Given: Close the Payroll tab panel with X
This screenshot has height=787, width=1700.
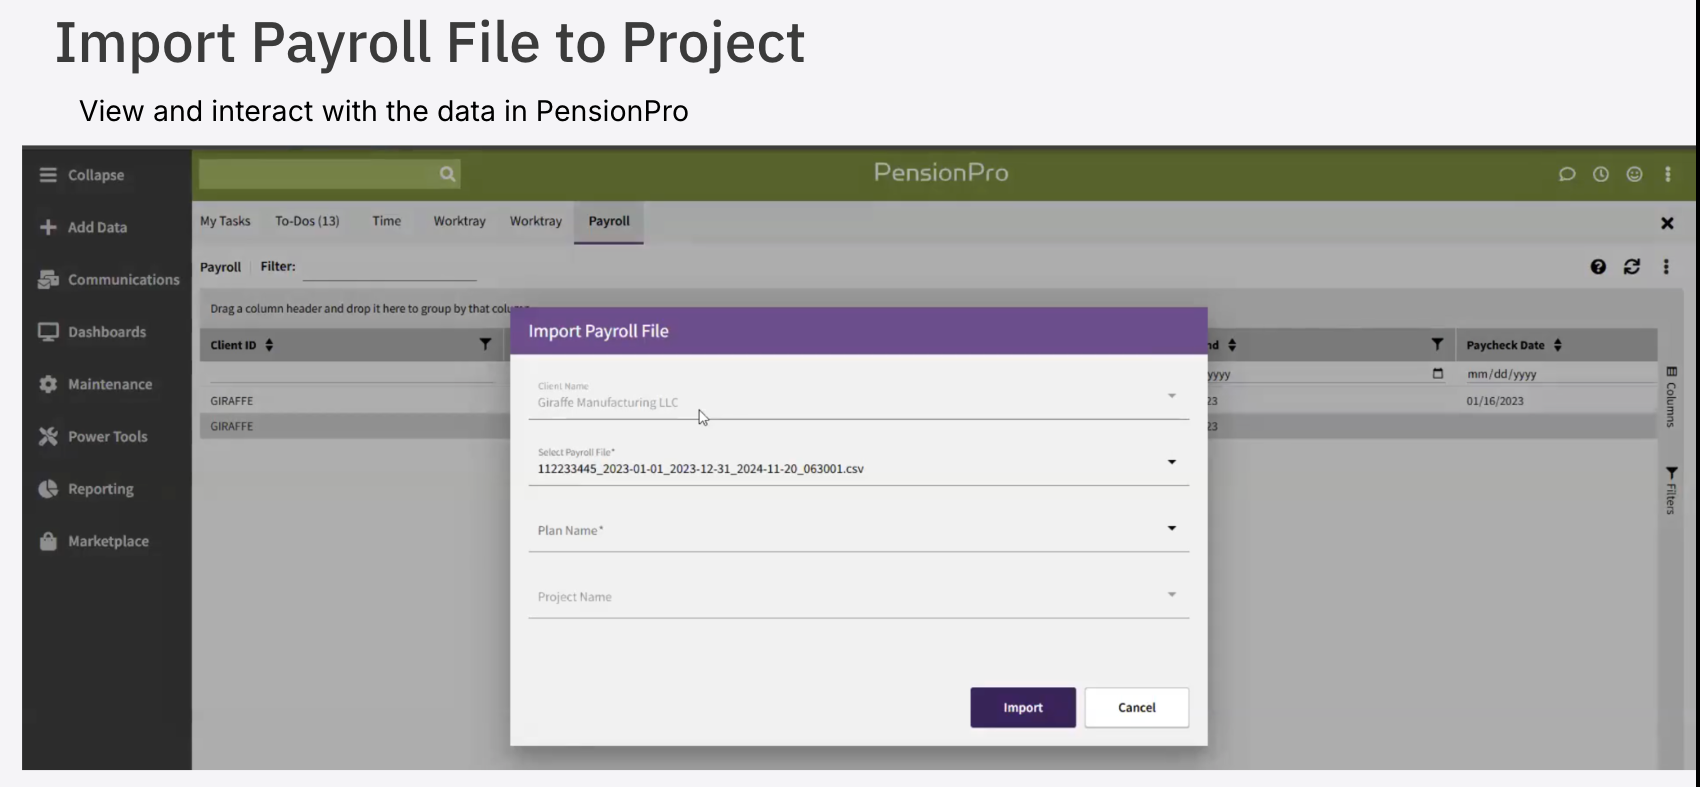Looking at the screenshot, I should 1667,223.
